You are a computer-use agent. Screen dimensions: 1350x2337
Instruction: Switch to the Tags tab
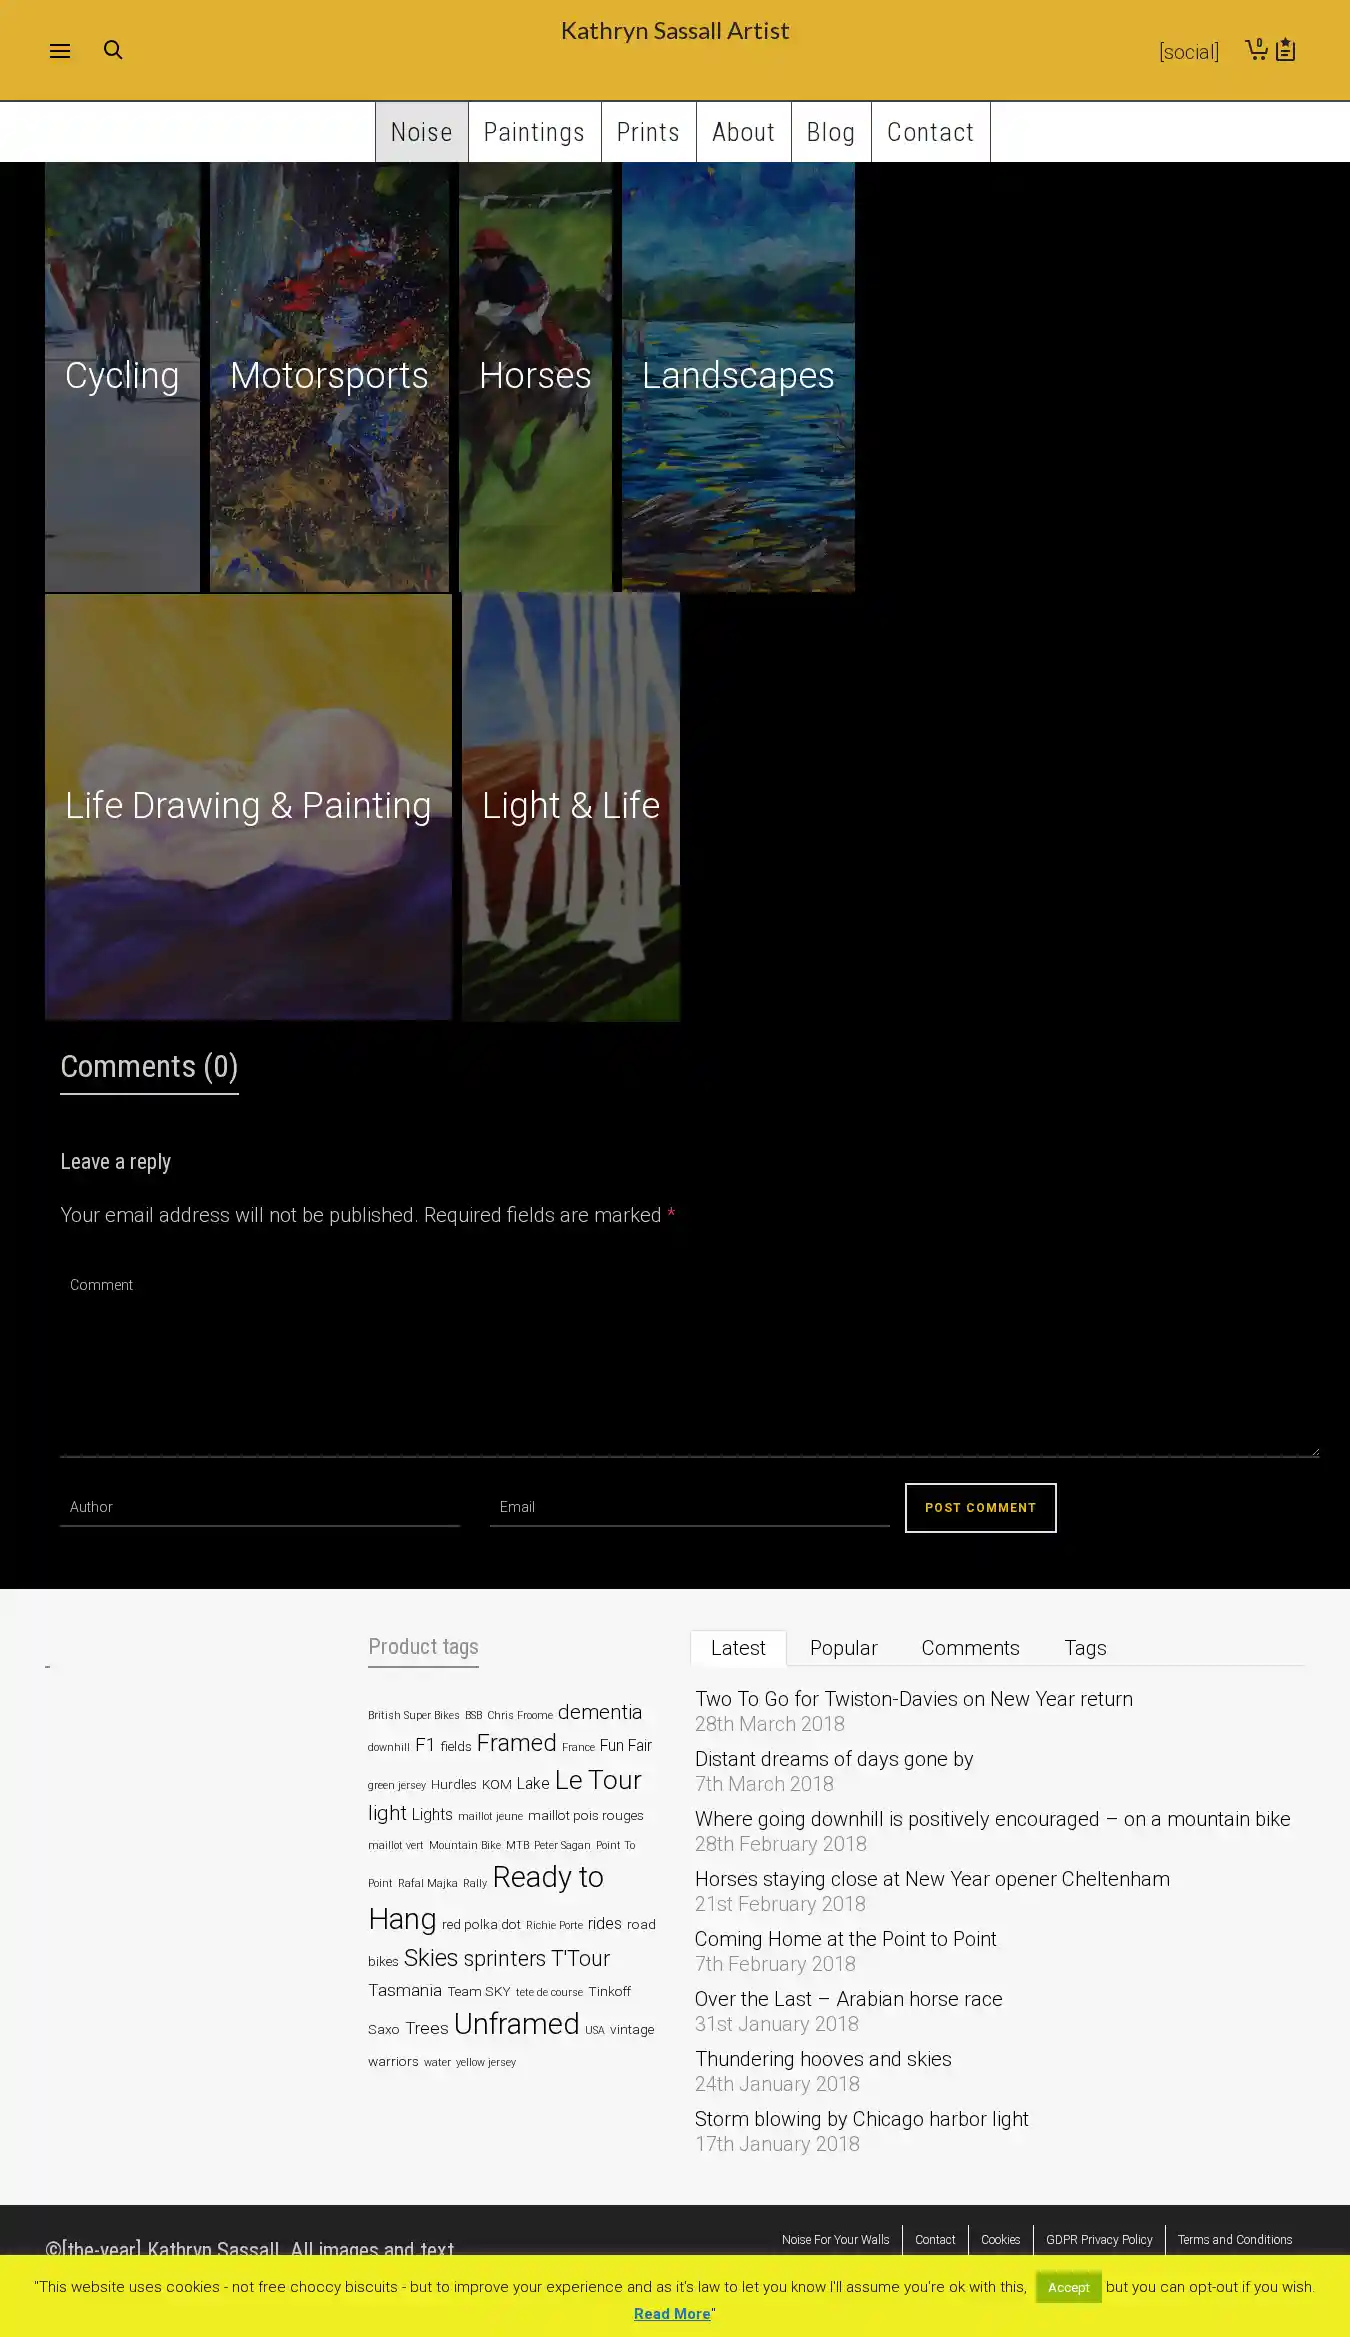coord(1085,1648)
